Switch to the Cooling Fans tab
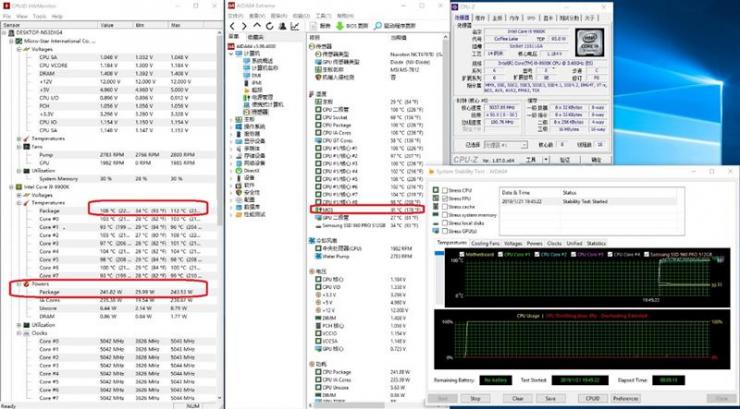740x409 pixels. 486,243
